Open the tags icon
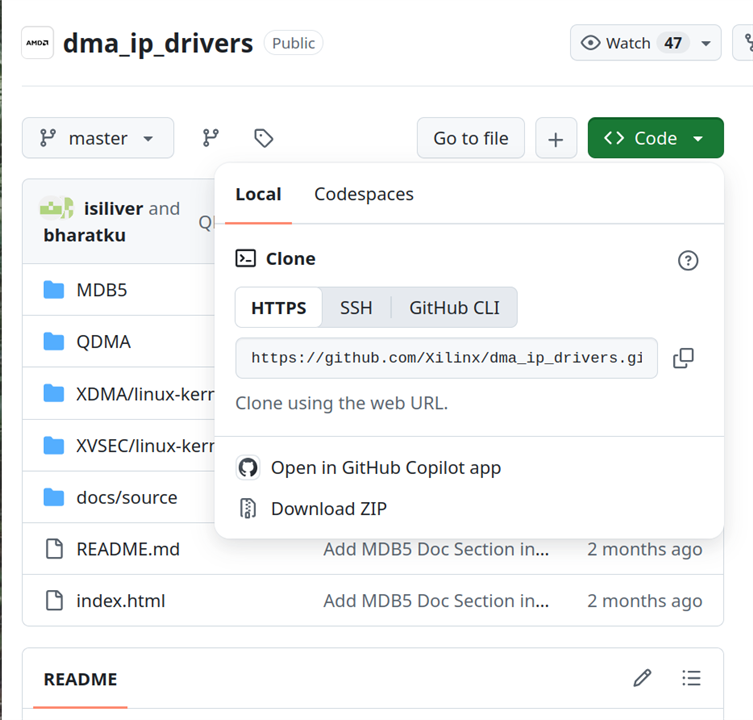This screenshot has width=753, height=720. click(x=263, y=138)
